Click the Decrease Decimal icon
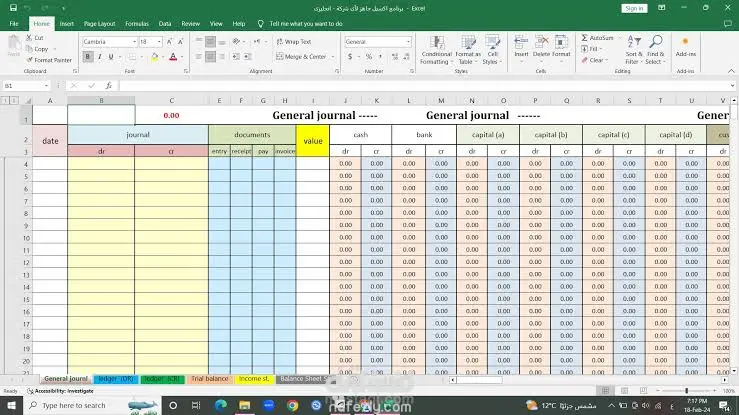The image size is (739, 415). point(406,57)
